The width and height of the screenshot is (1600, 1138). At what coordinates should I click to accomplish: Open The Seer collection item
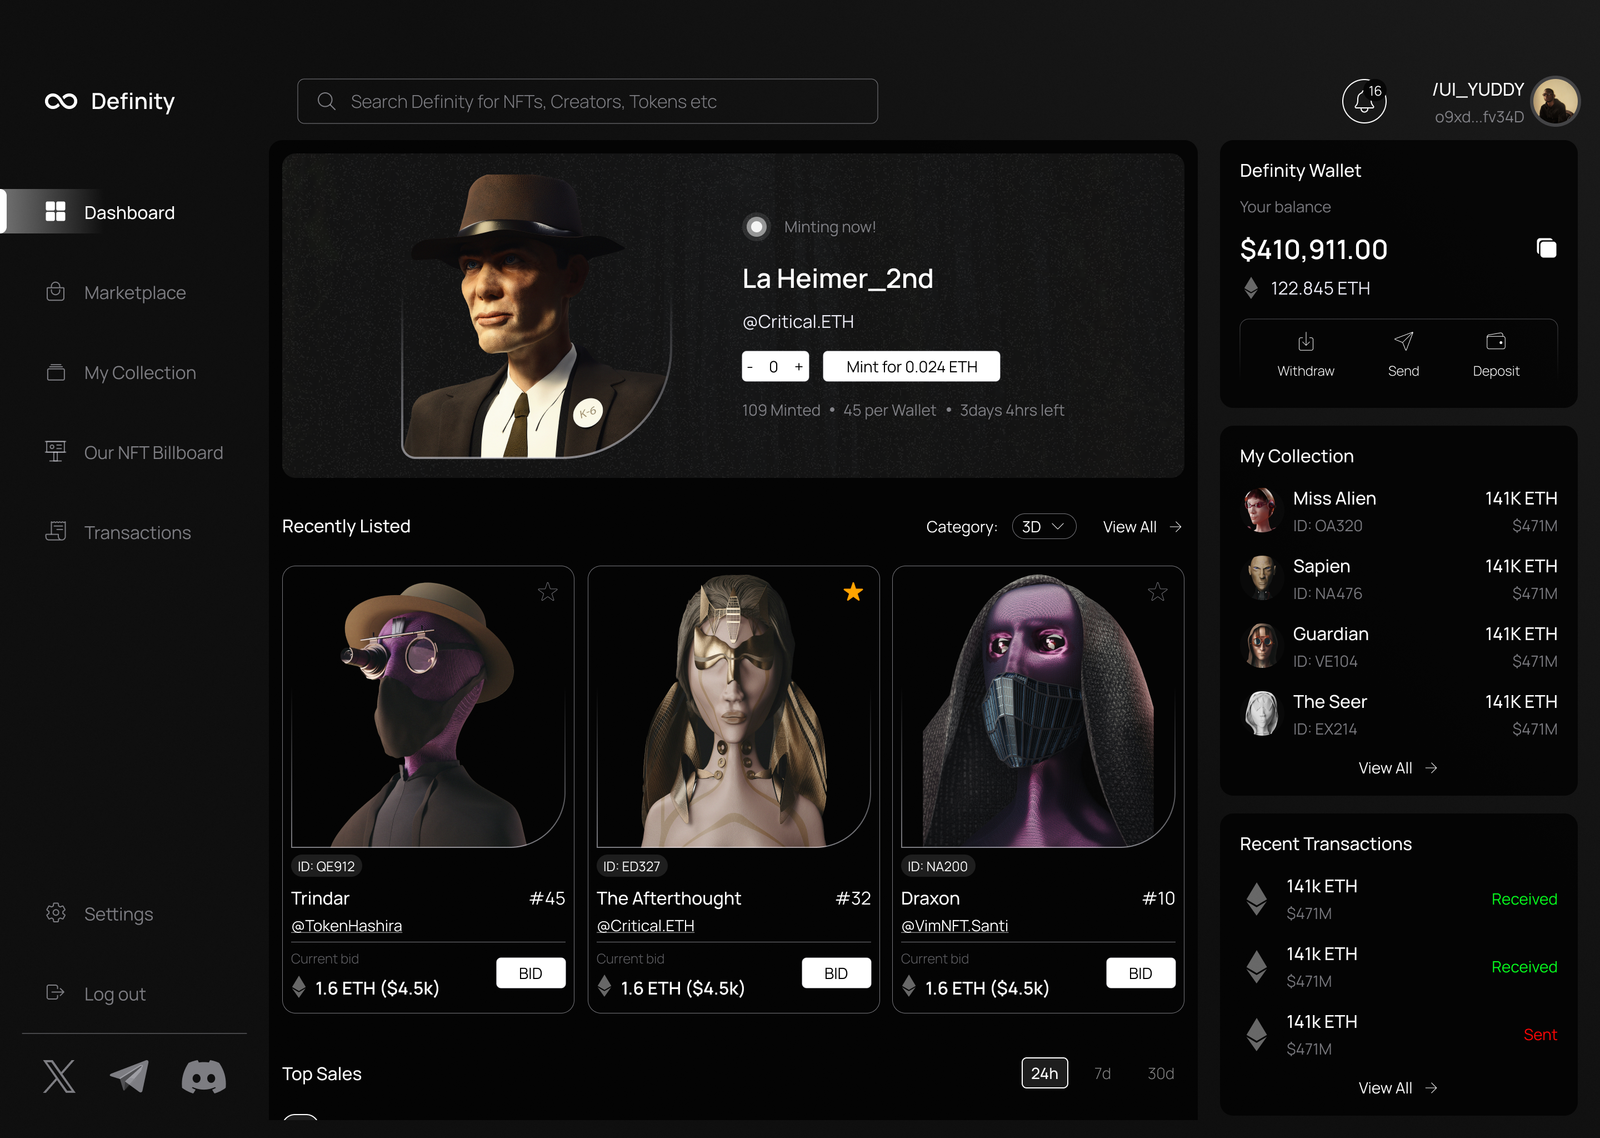pos(1399,715)
